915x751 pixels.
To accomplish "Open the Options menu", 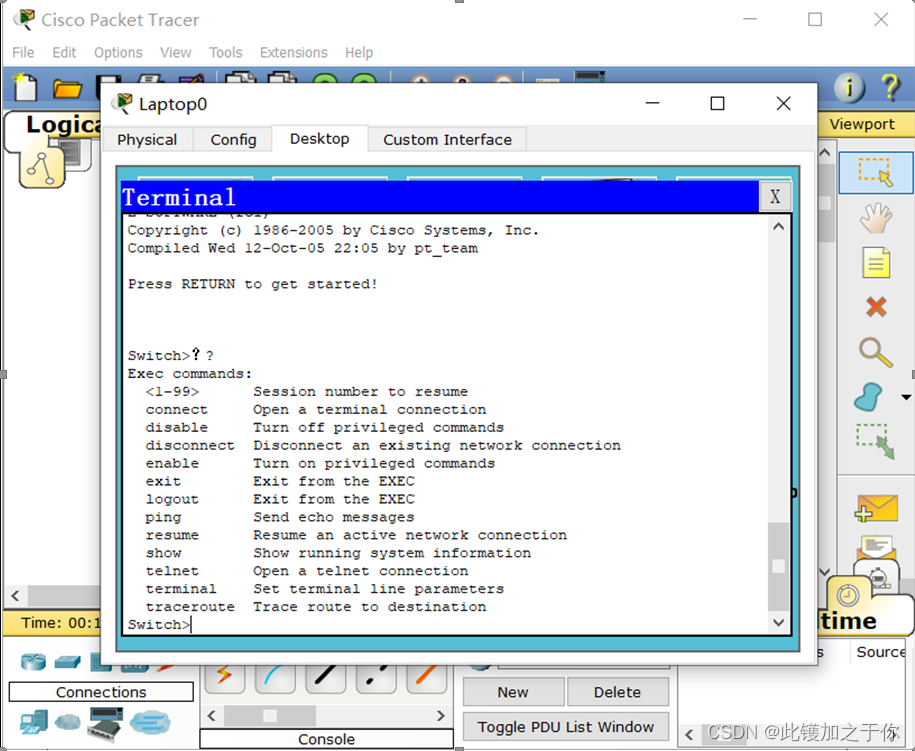I will click(118, 53).
